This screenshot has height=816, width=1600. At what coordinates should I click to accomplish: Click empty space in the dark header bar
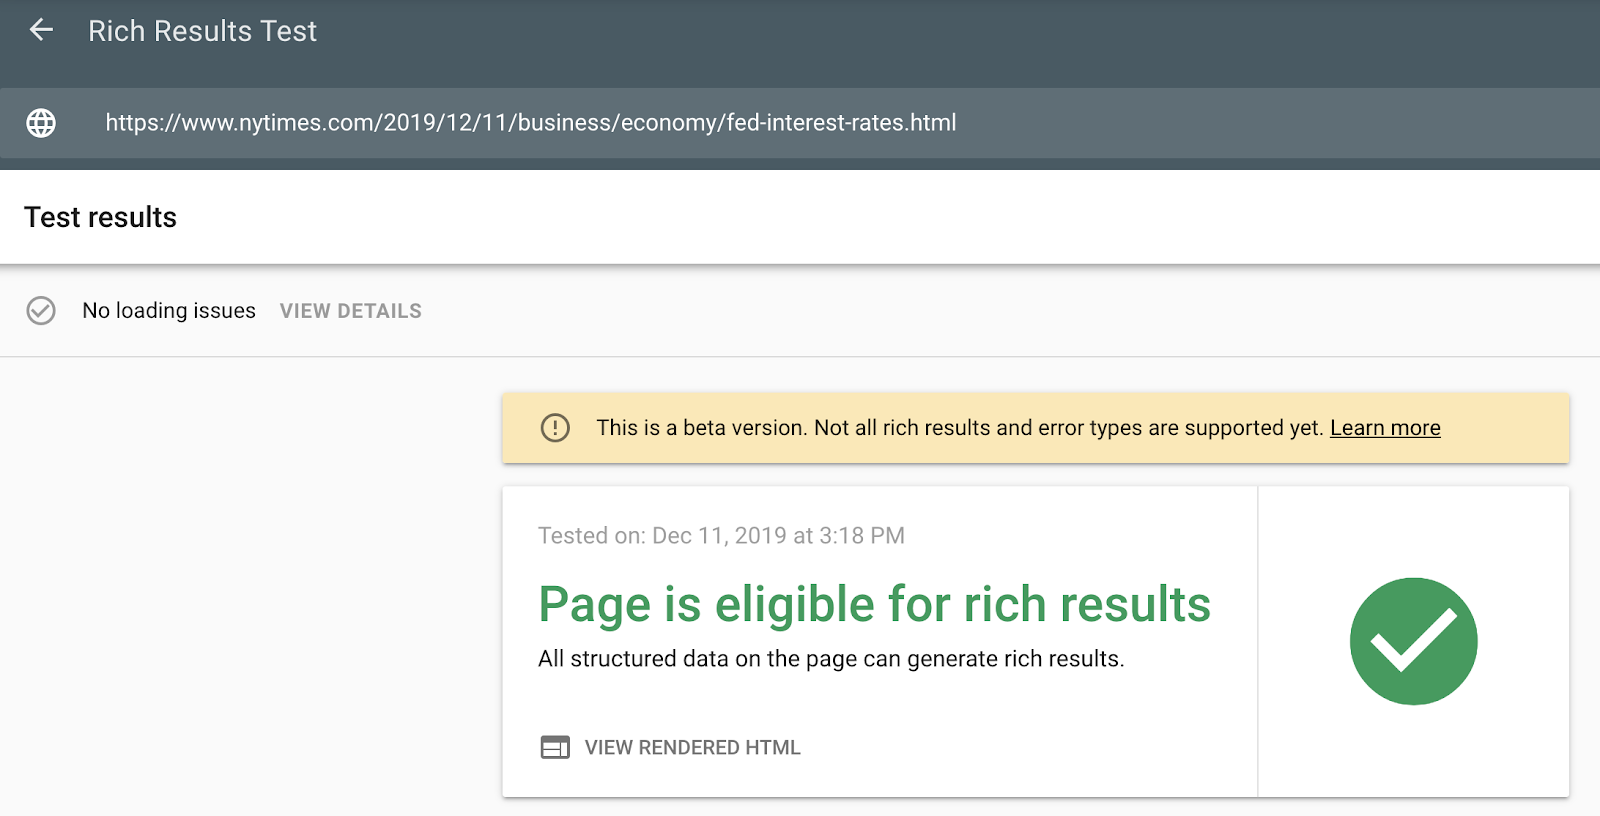coord(900,40)
